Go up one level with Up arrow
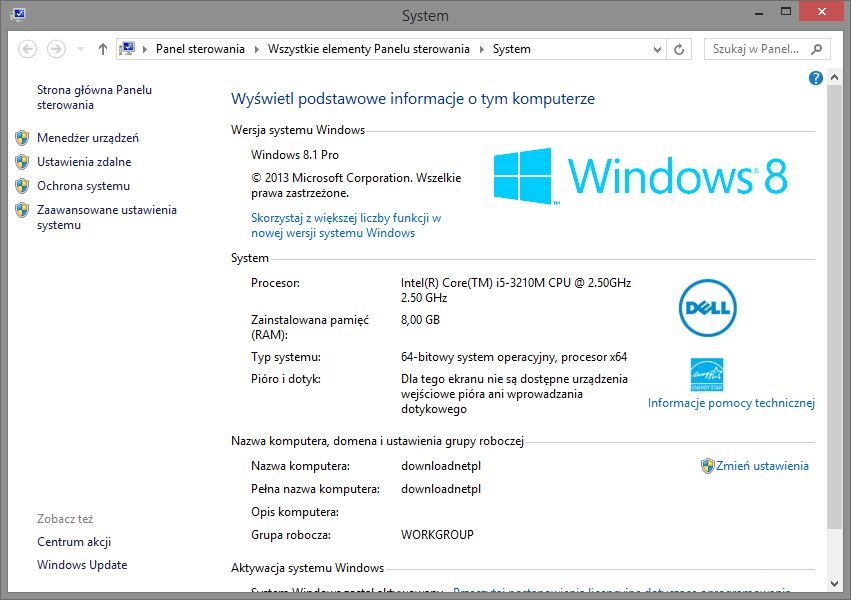Screen dimensions: 851x600 pos(103,49)
